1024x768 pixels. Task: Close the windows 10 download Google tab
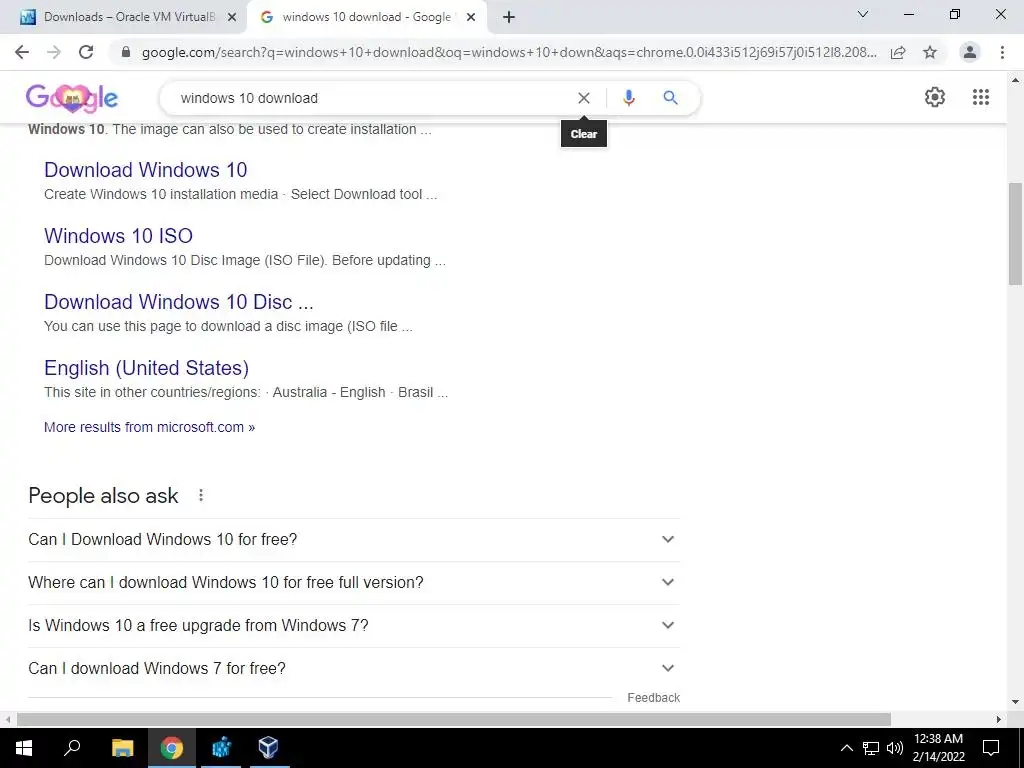(471, 18)
